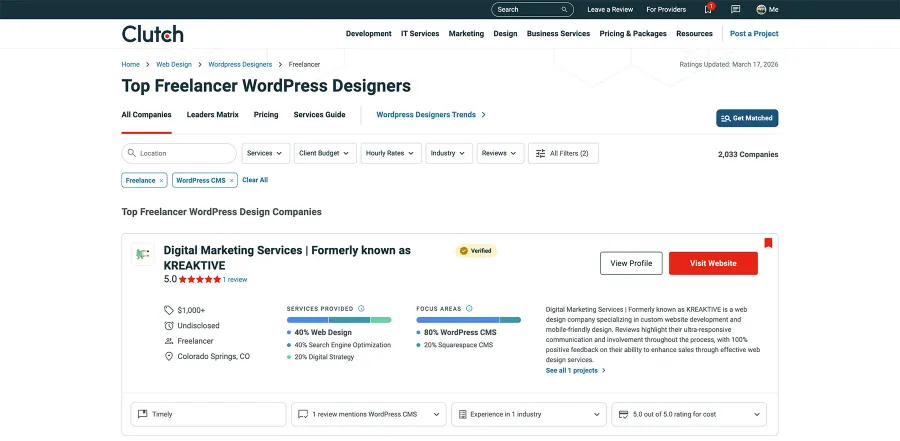Open the Industry filter dropdown
The image size is (900, 441).
(449, 153)
